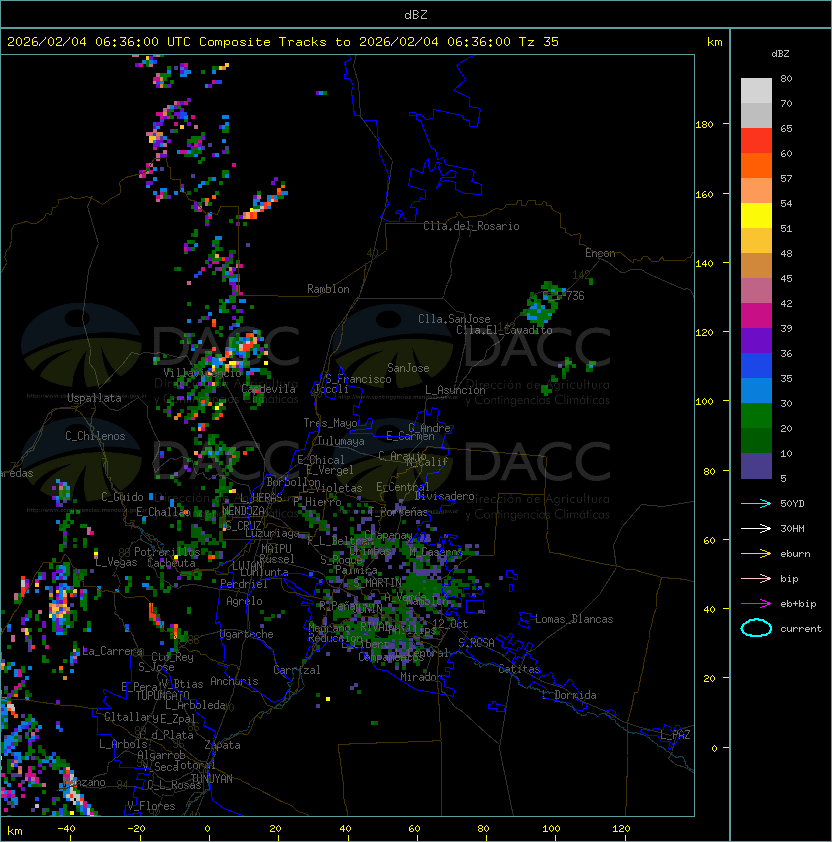Click the 'Uspallata' place label
The height and width of the screenshot is (842, 832).
94,398
